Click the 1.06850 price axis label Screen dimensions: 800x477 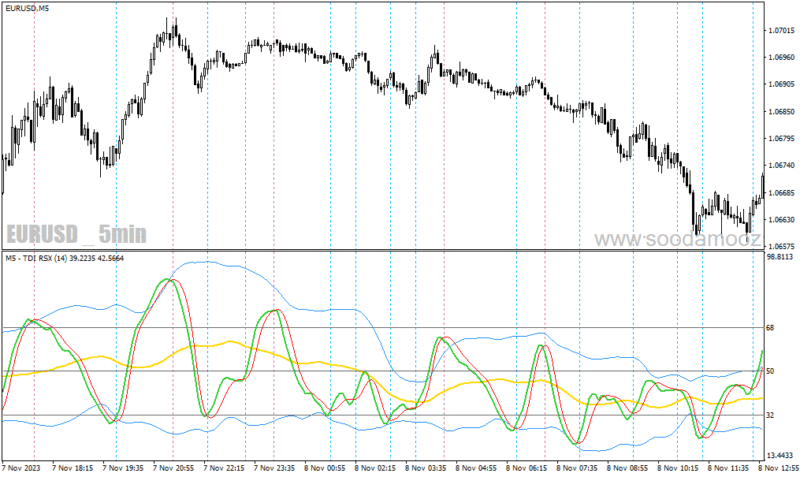click(x=781, y=111)
